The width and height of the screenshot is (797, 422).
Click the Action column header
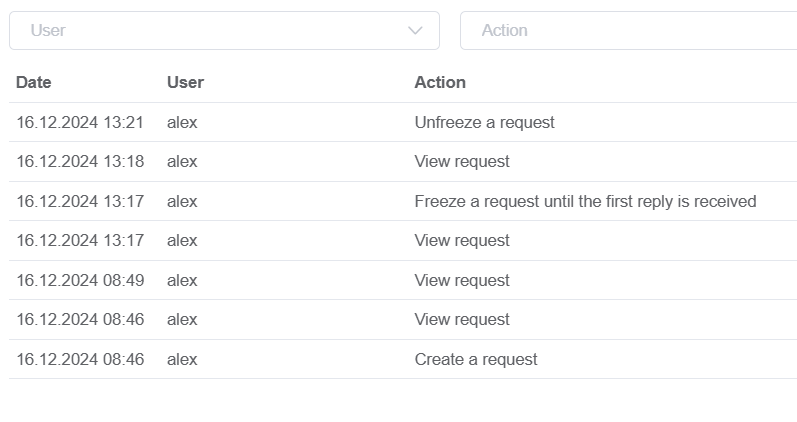(x=440, y=82)
